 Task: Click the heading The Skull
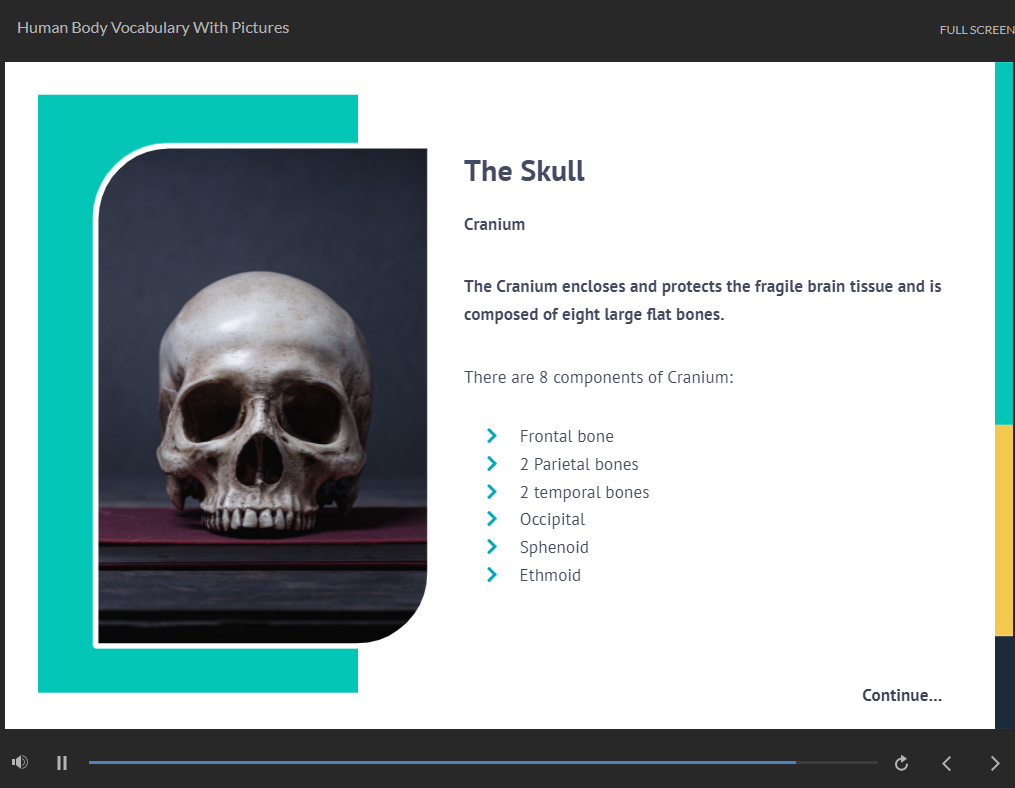(524, 171)
